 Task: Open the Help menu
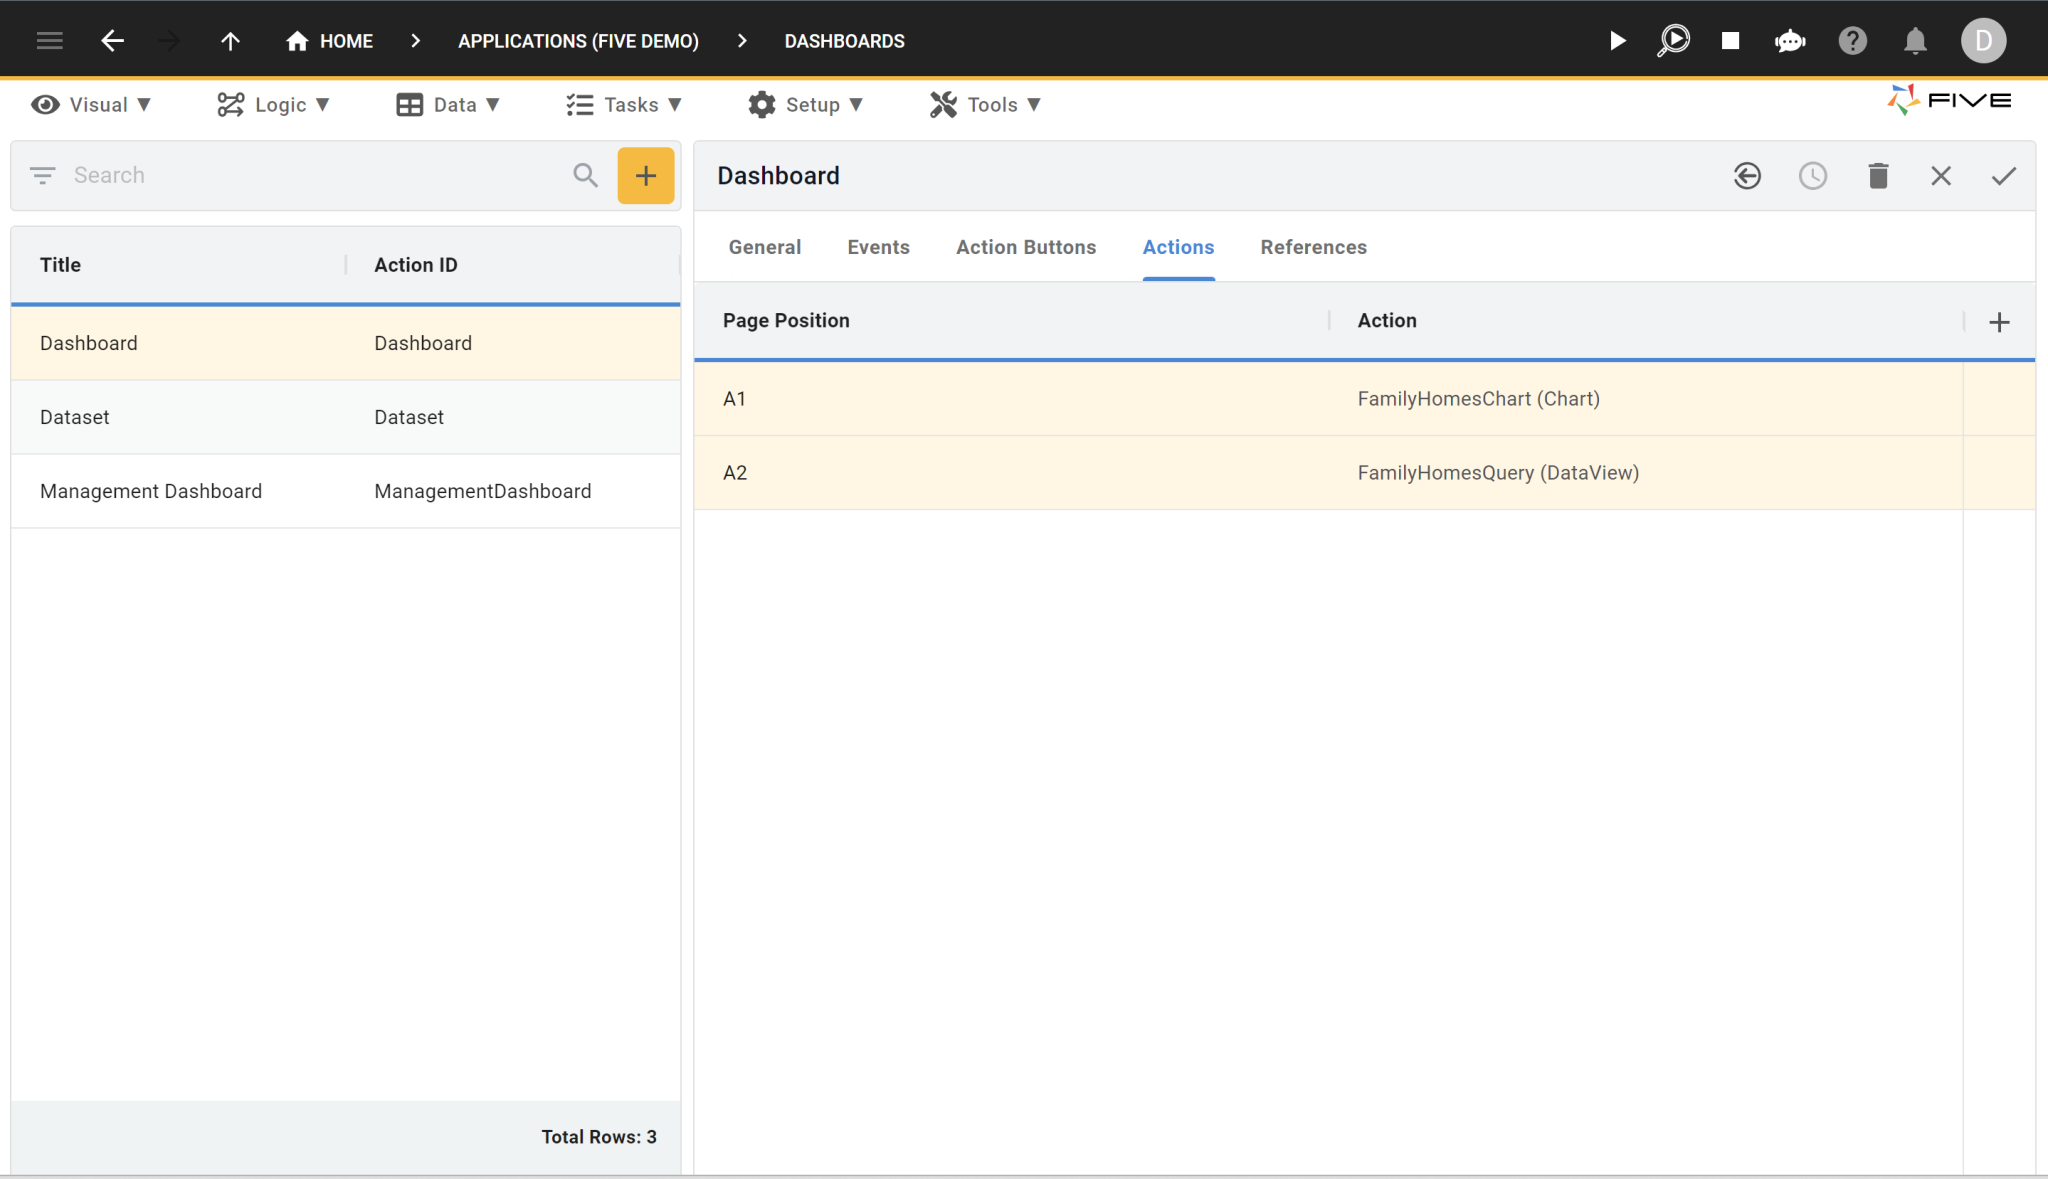pyautogui.click(x=1853, y=40)
